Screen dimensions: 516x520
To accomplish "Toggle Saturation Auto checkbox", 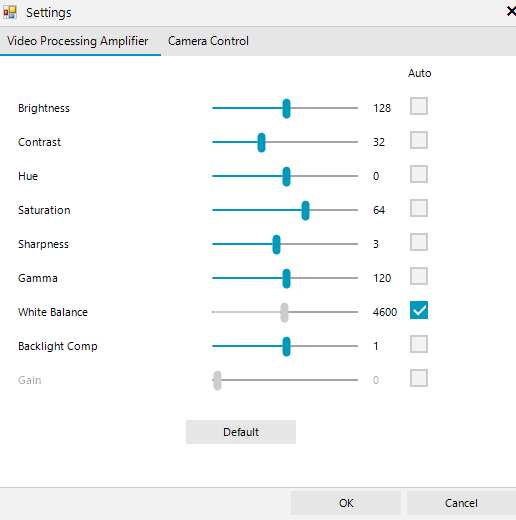I will tap(419, 208).
